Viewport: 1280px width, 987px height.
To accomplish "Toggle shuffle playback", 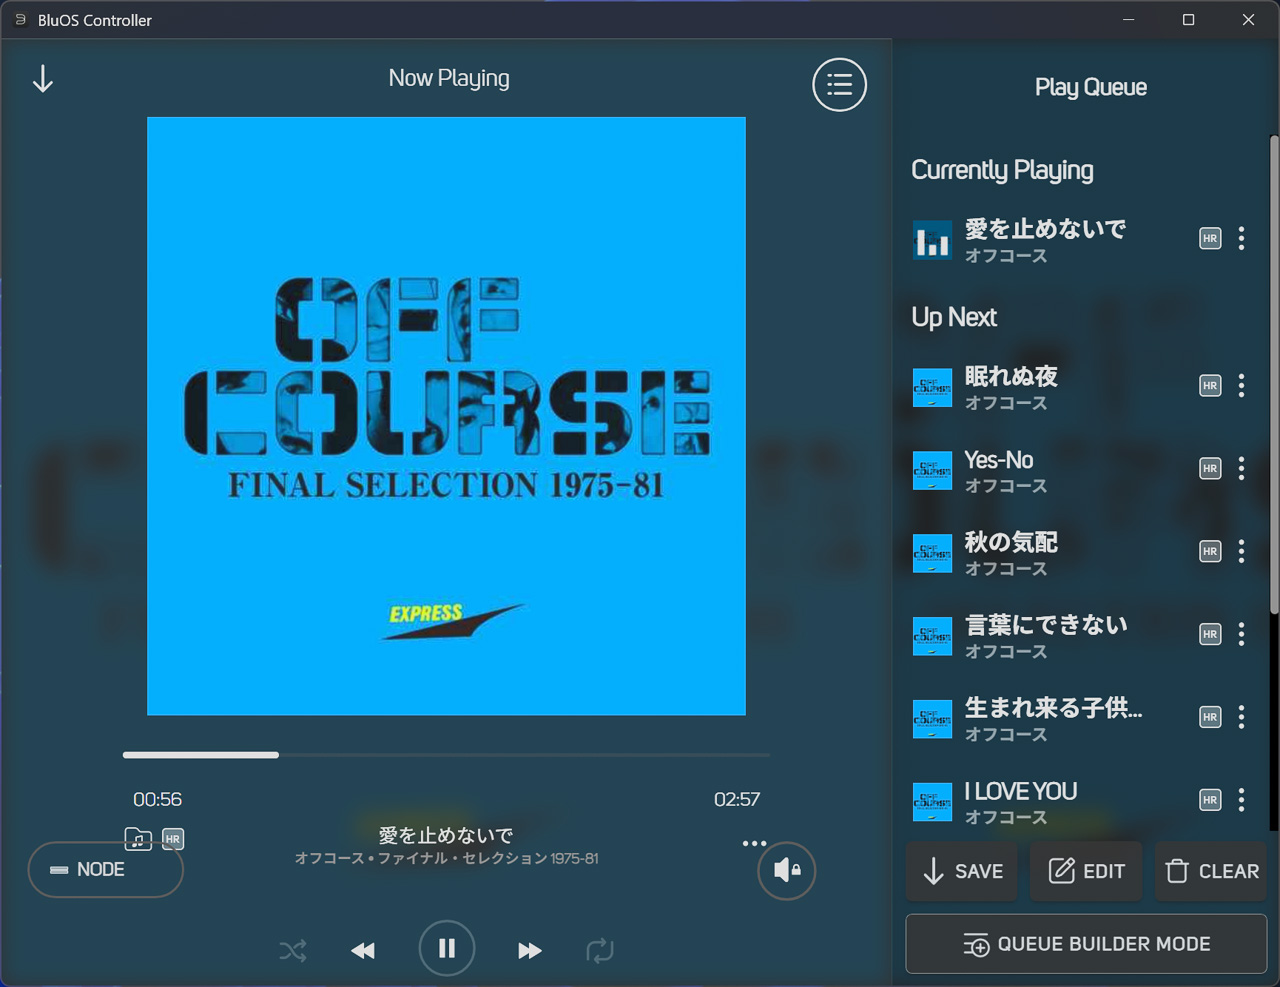I will [x=293, y=950].
